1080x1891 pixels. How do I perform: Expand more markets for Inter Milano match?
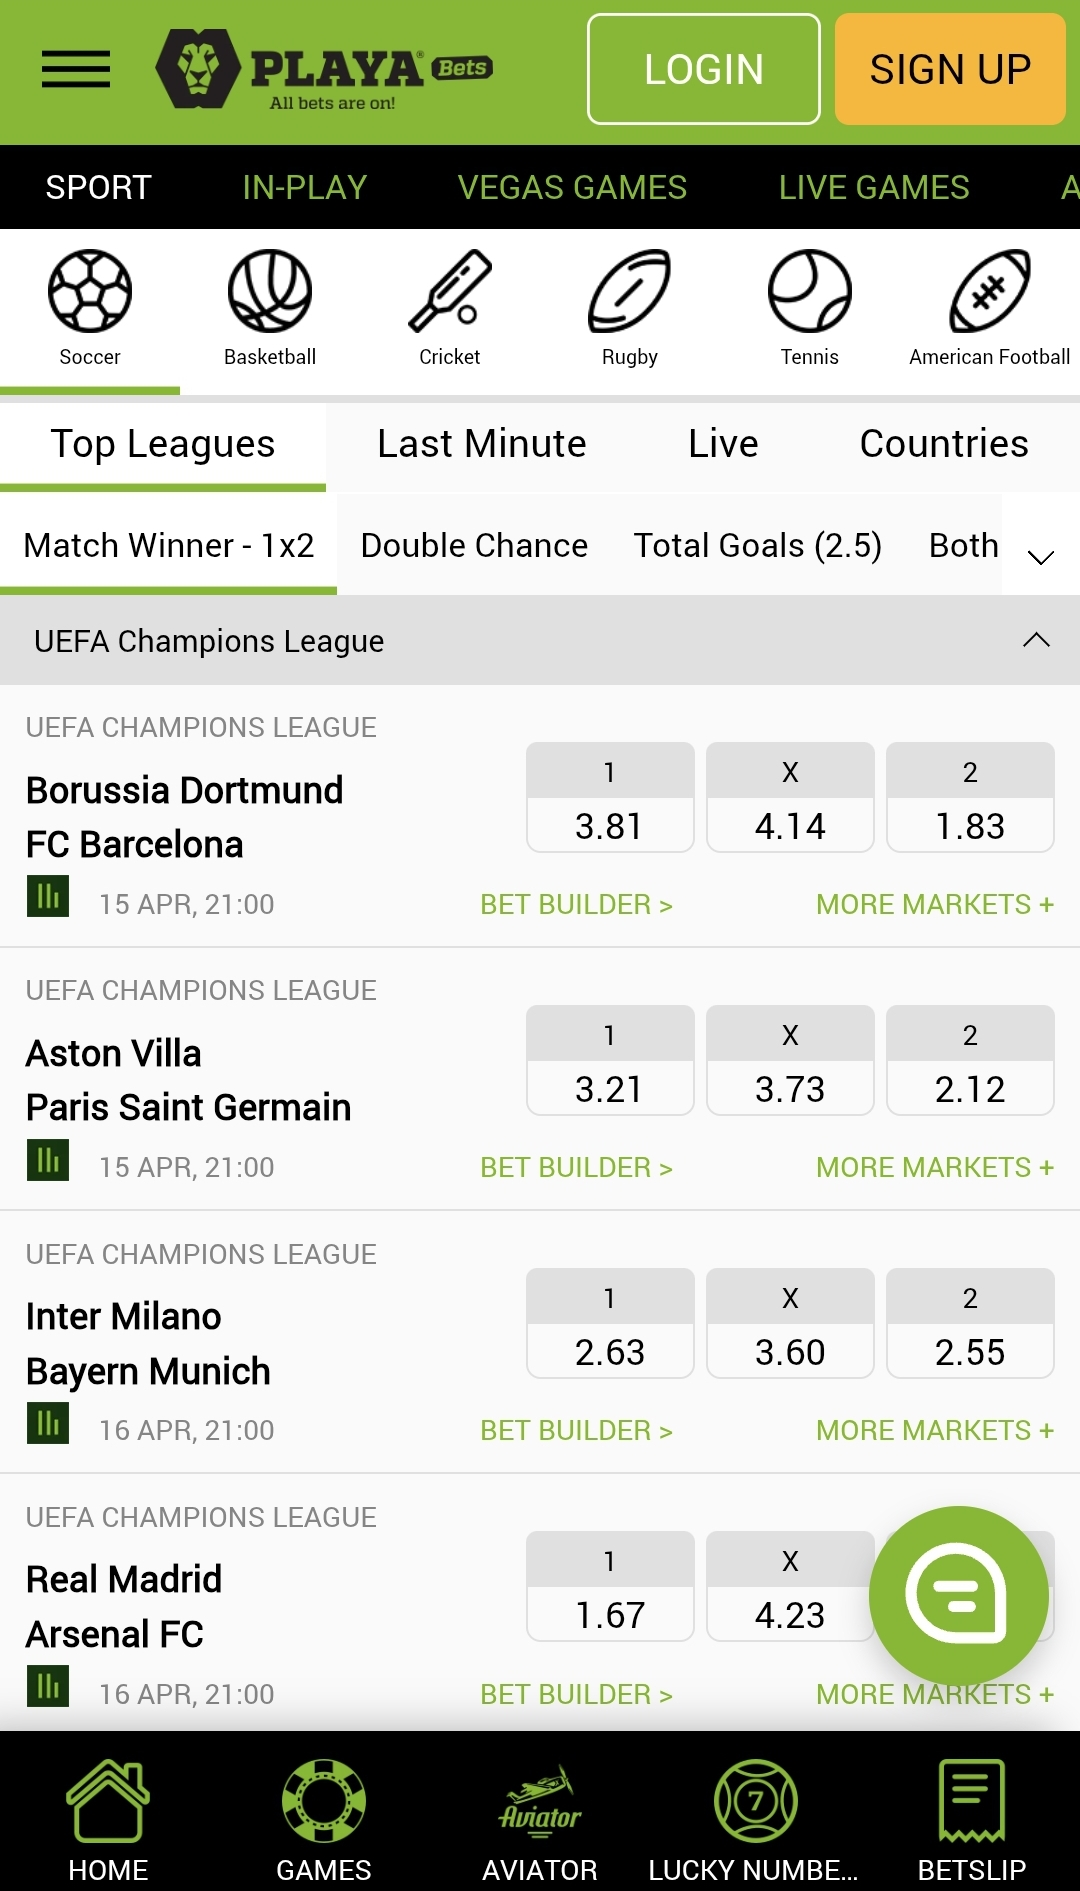(934, 1430)
